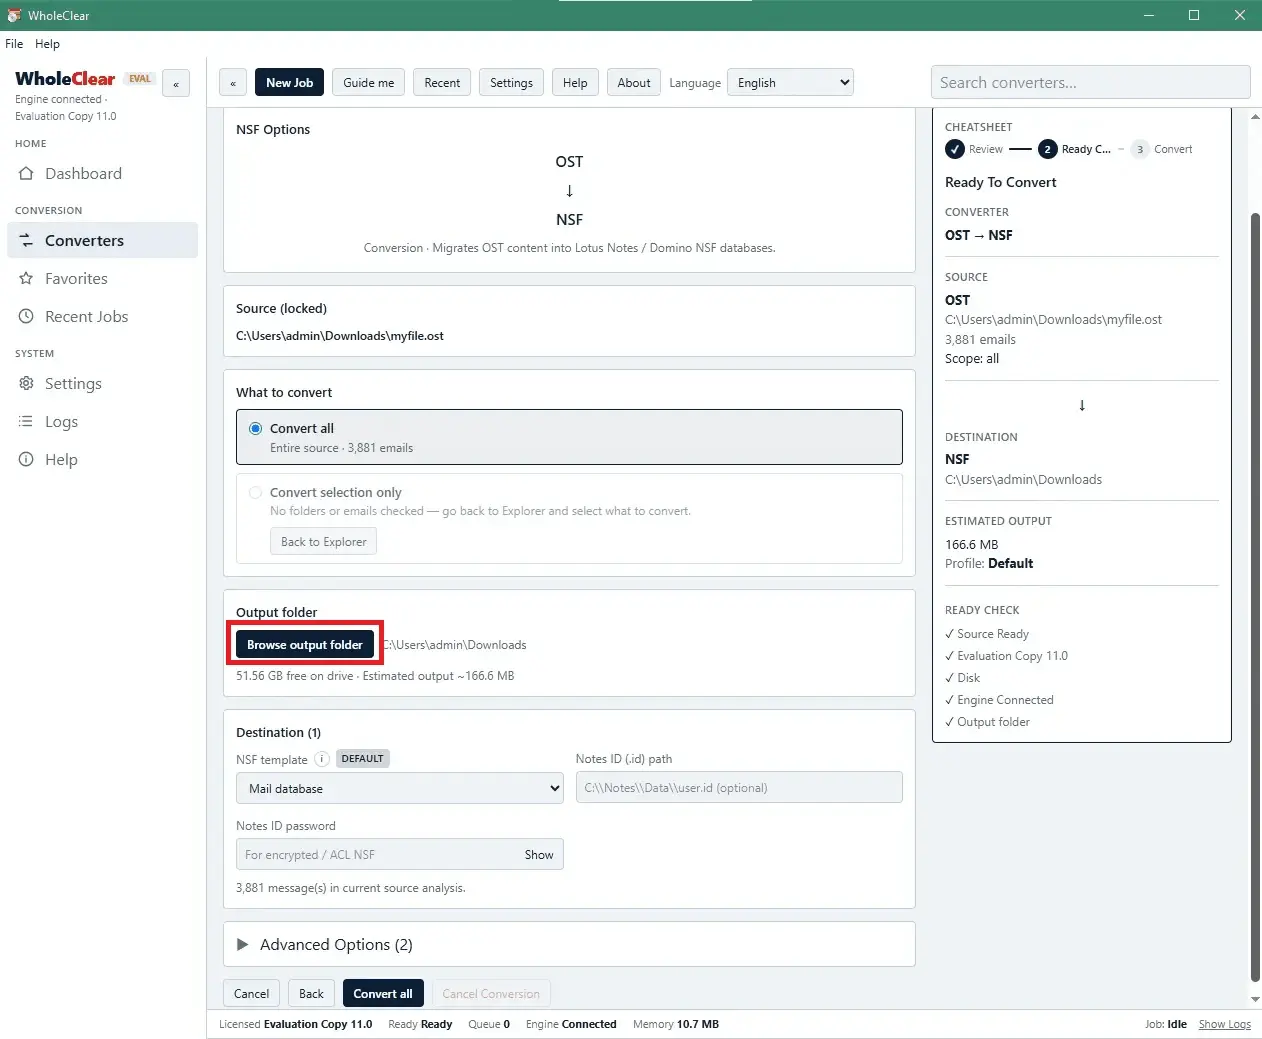1262x1039 pixels.
Task: Collapse the sidebar with the chevron button
Action: (x=176, y=84)
